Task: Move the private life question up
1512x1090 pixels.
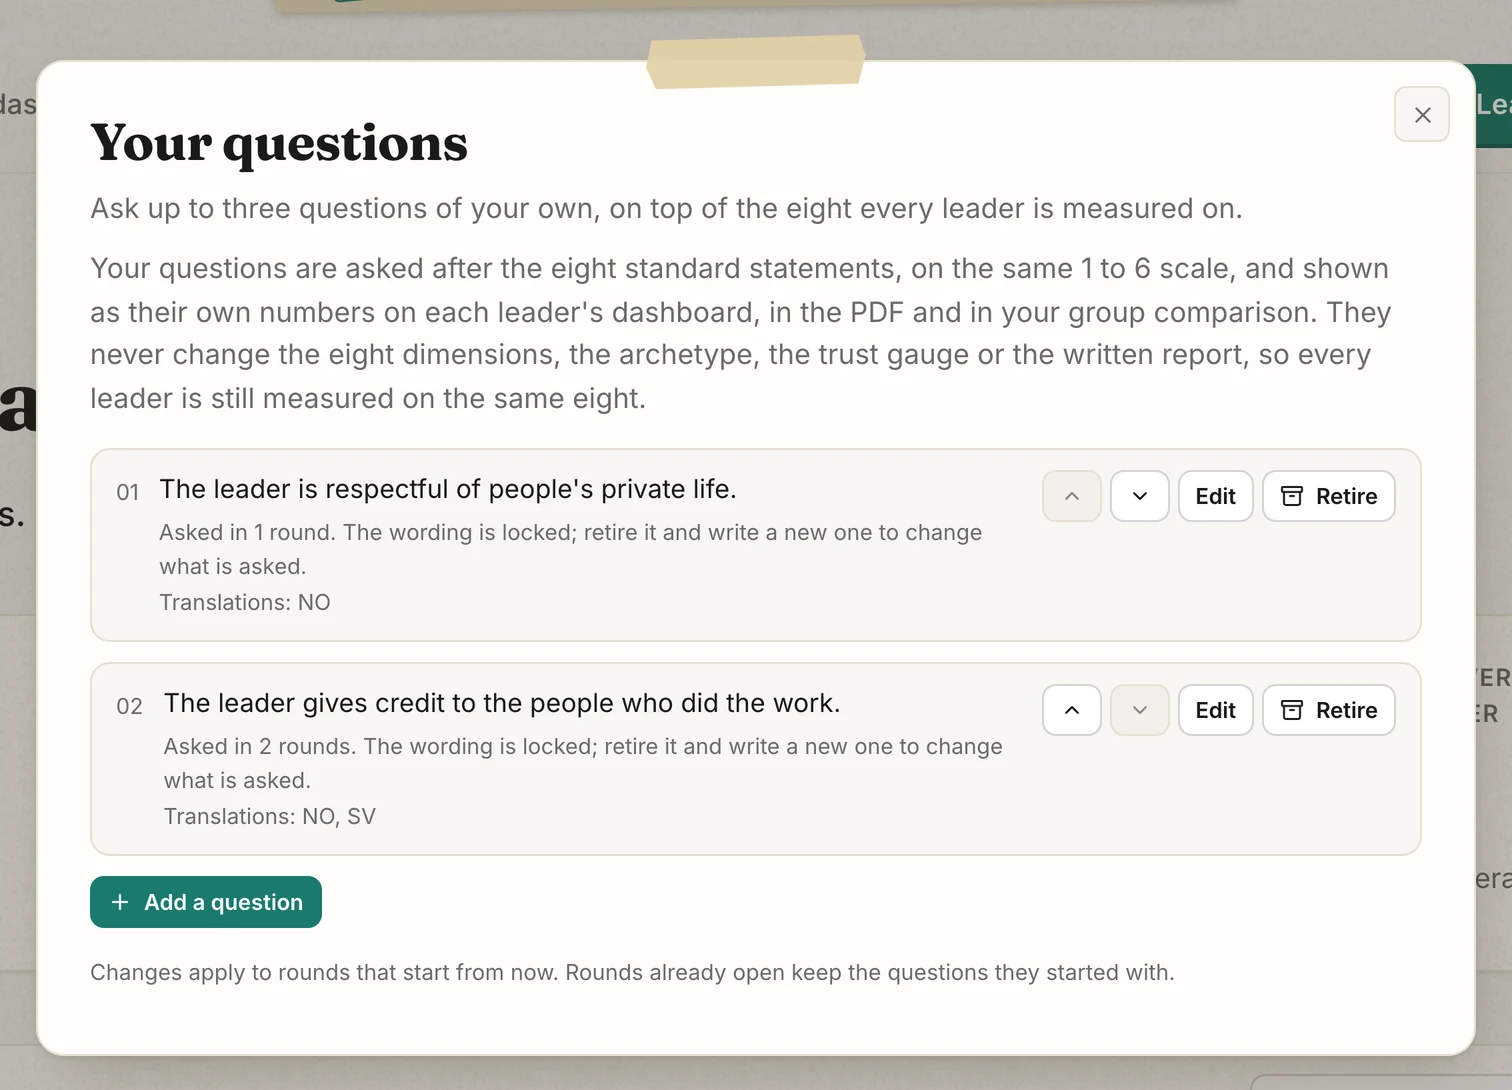Action: pos(1071,496)
